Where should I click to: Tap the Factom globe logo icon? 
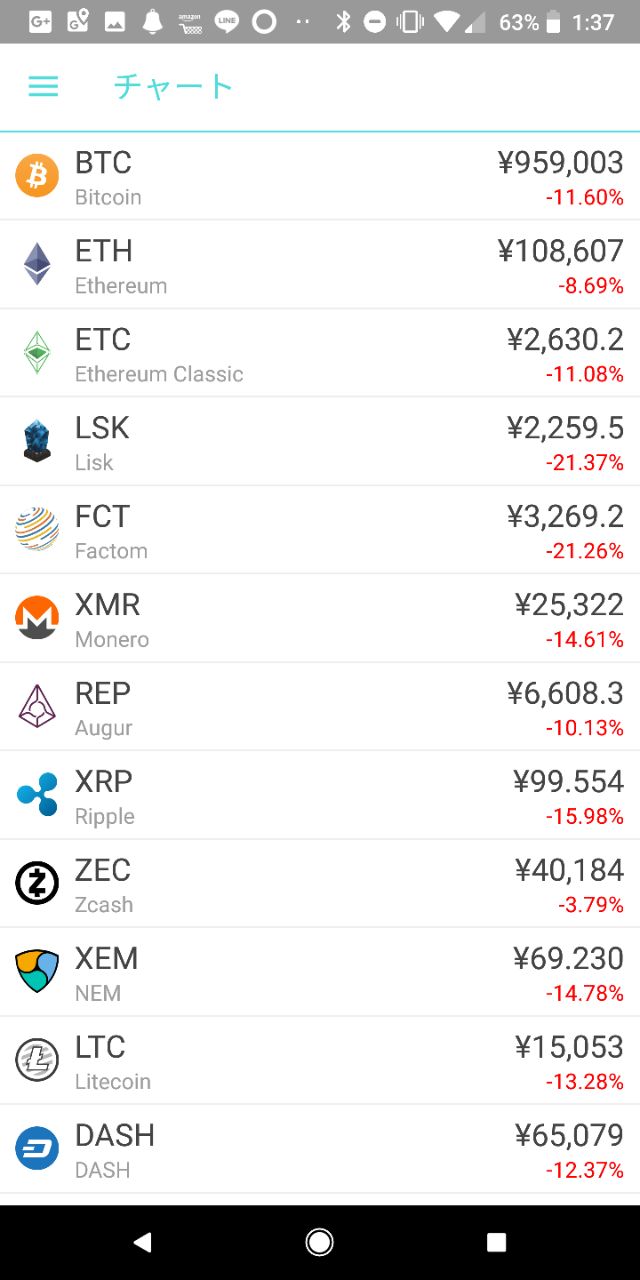(37, 530)
